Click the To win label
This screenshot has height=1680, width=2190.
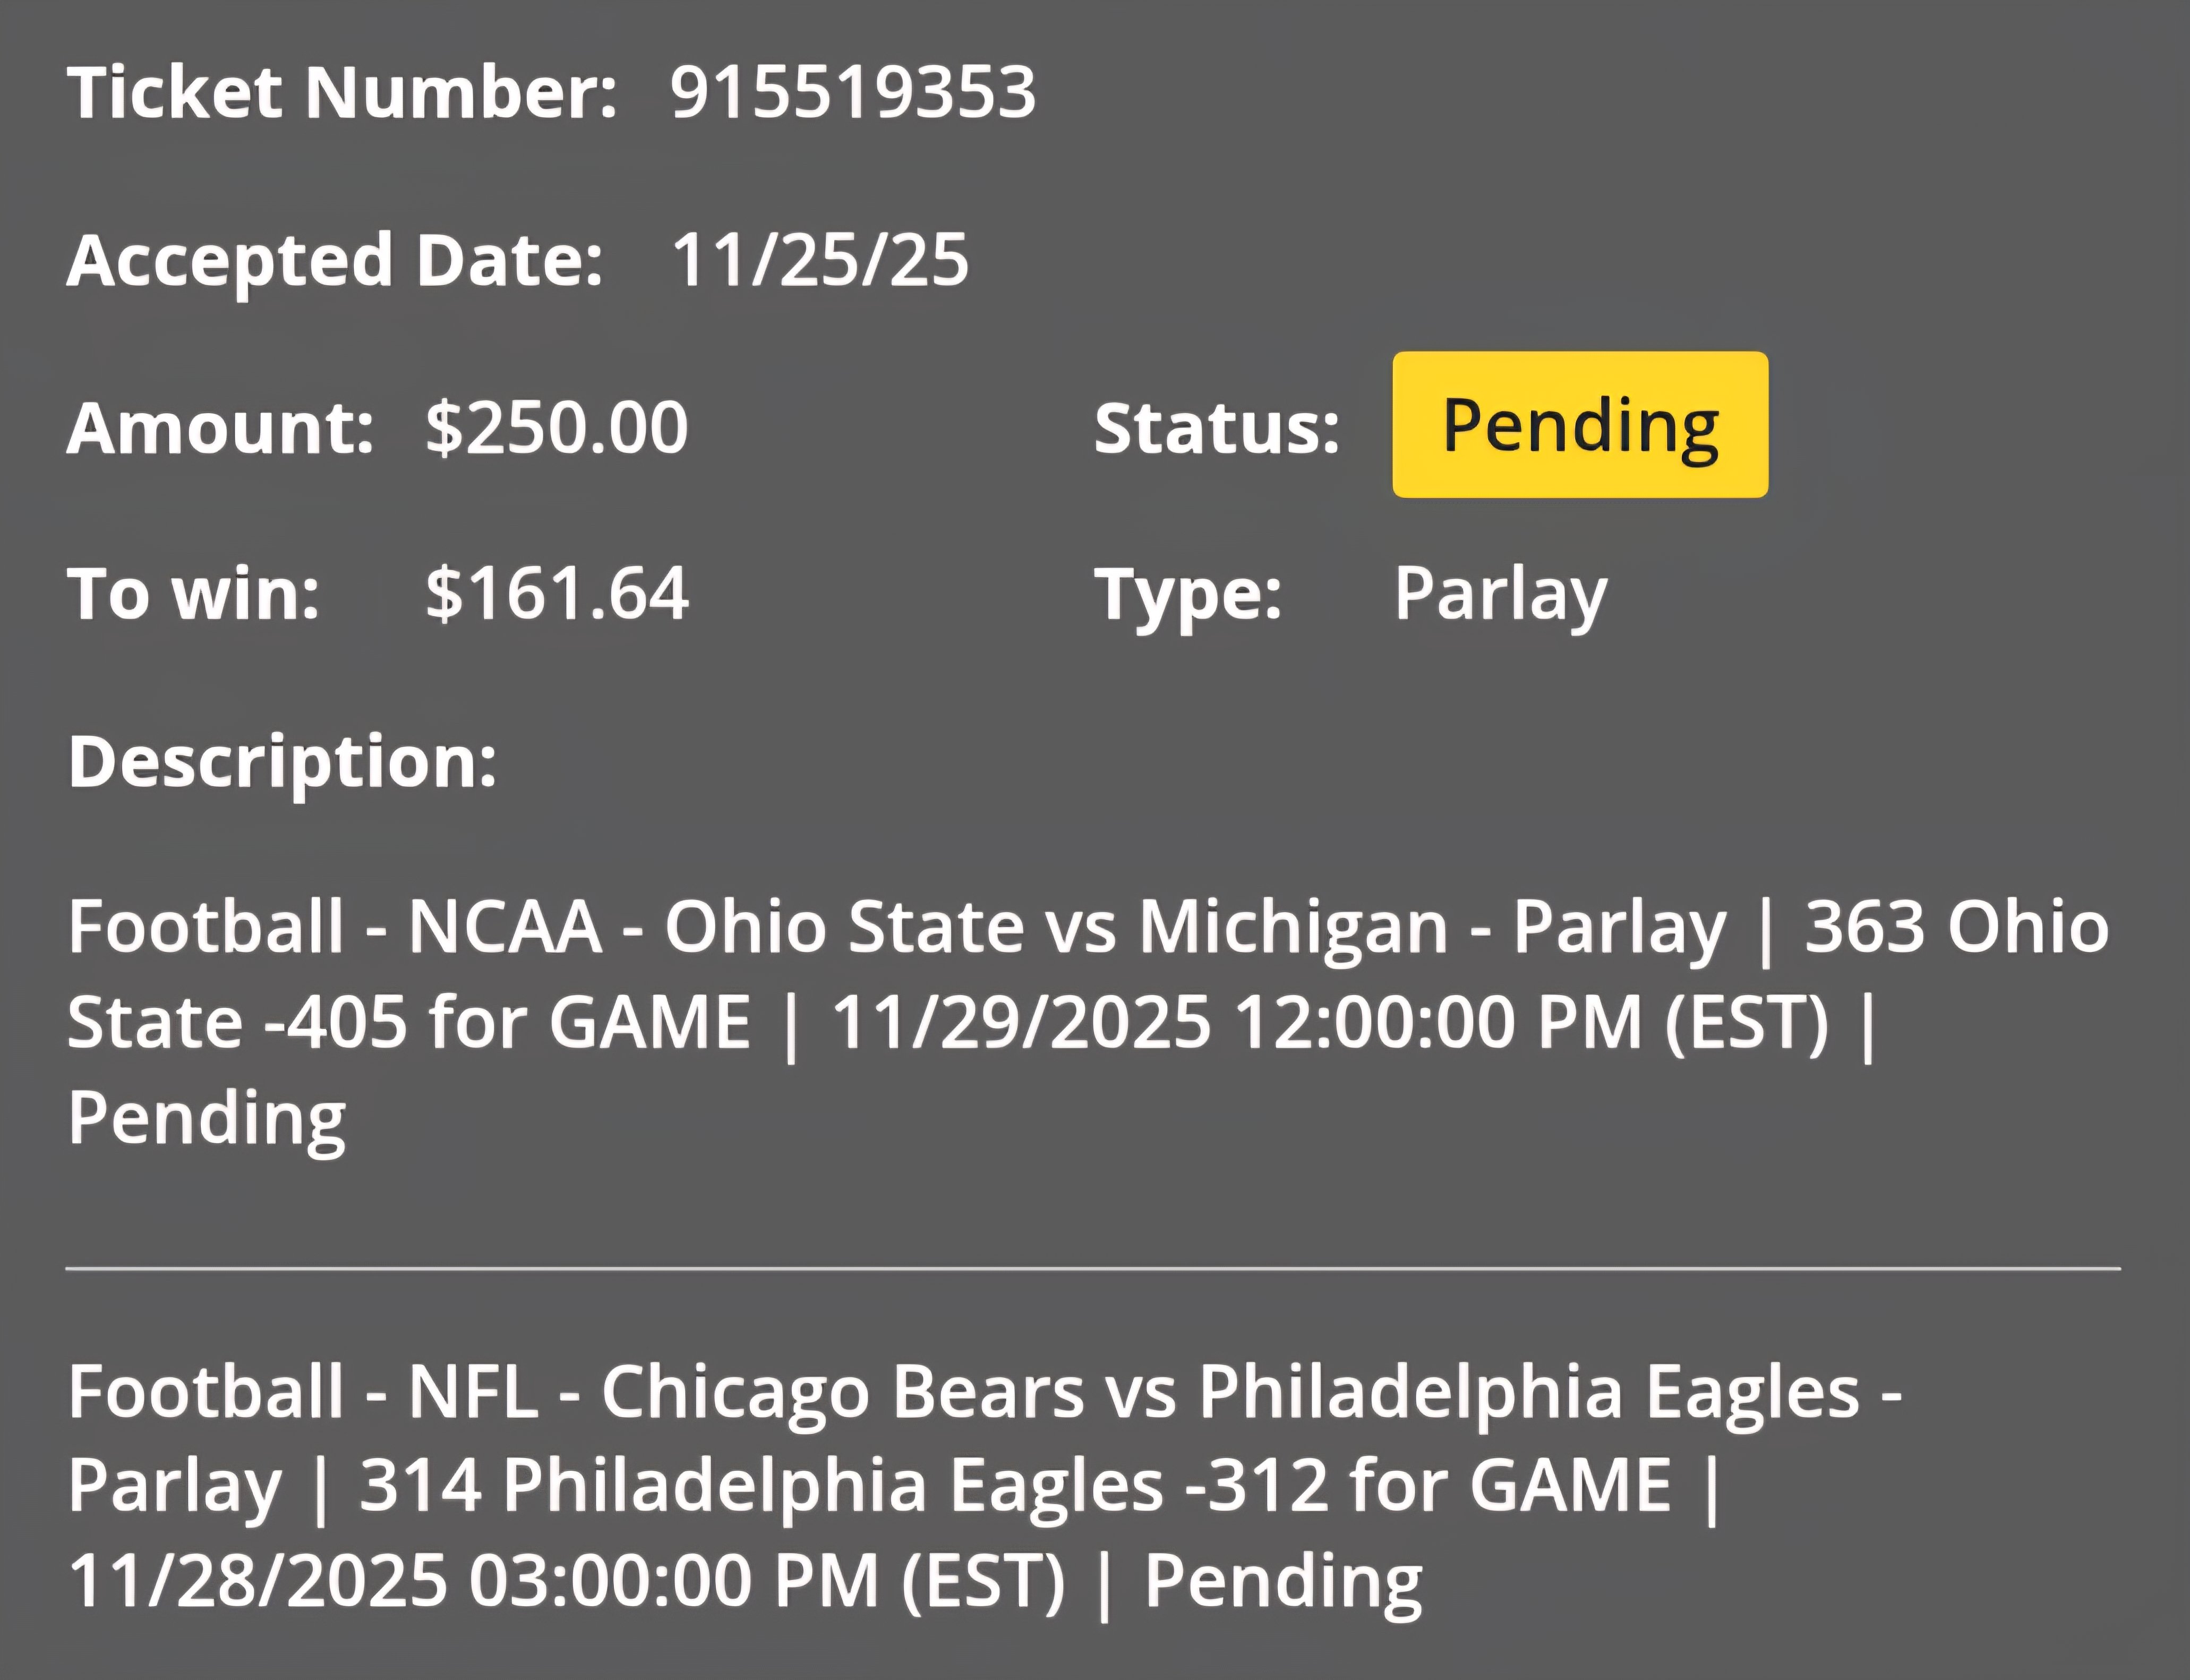pyautogui.click(x=193, y=593)
